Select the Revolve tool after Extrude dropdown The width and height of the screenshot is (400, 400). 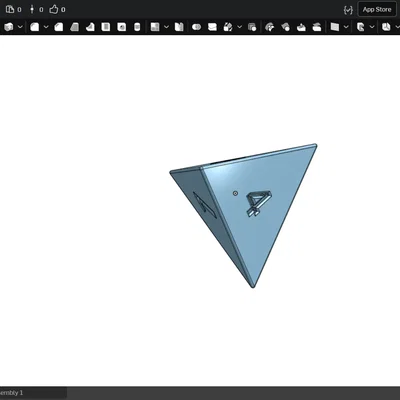click(59, 27)
